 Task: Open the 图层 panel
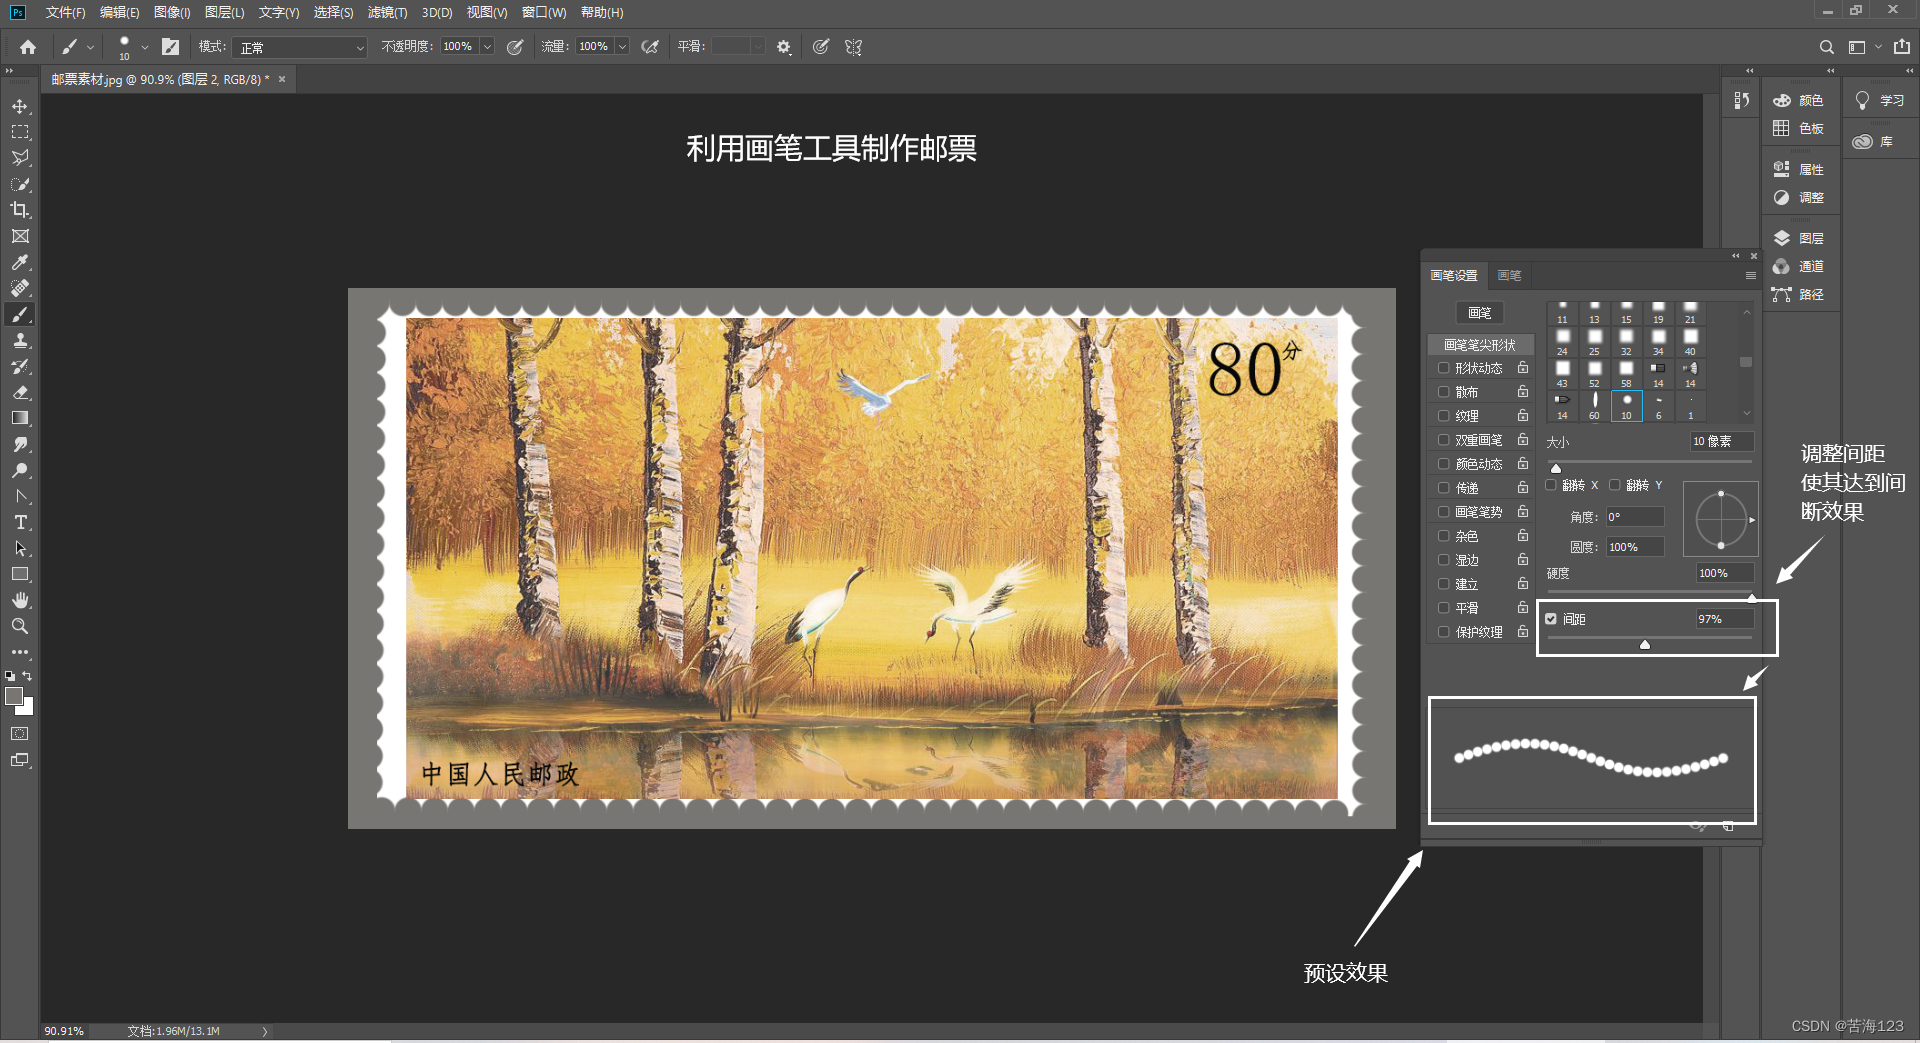(1800, 238)
